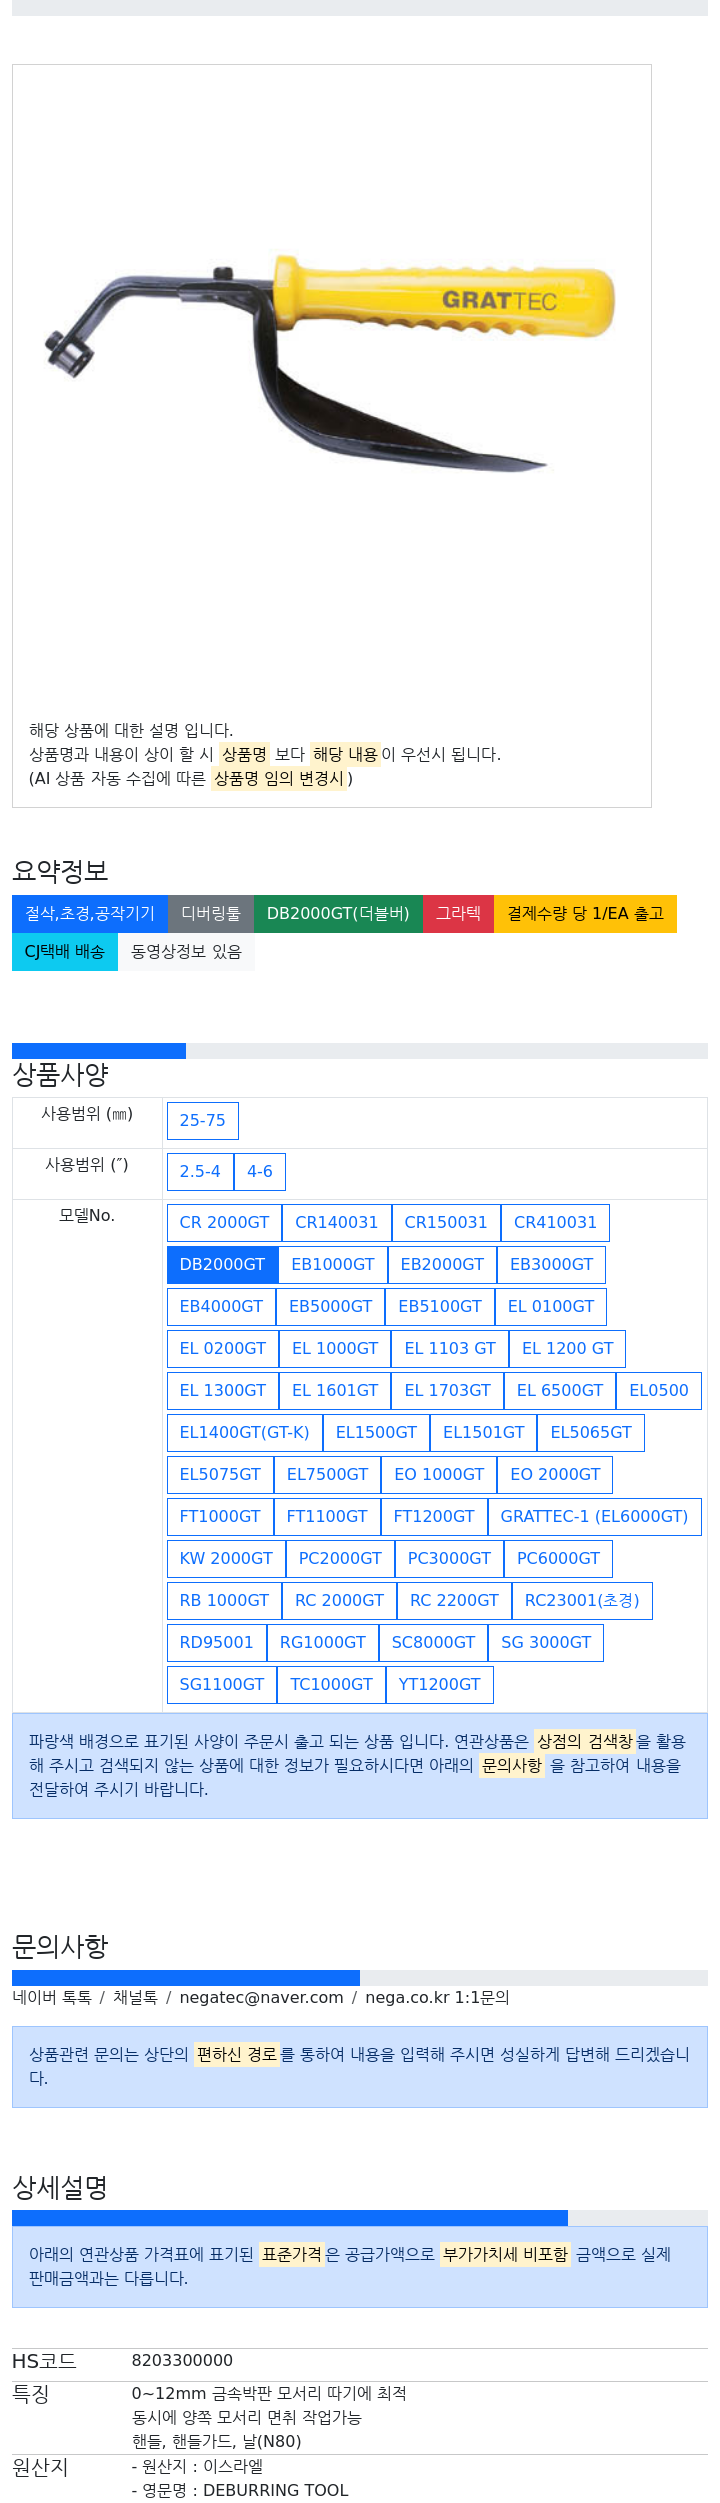The height and width of the screenshot is (2503, 720).
Task: Click the negatec@naver.com contact text
Action: point(261,1997)
